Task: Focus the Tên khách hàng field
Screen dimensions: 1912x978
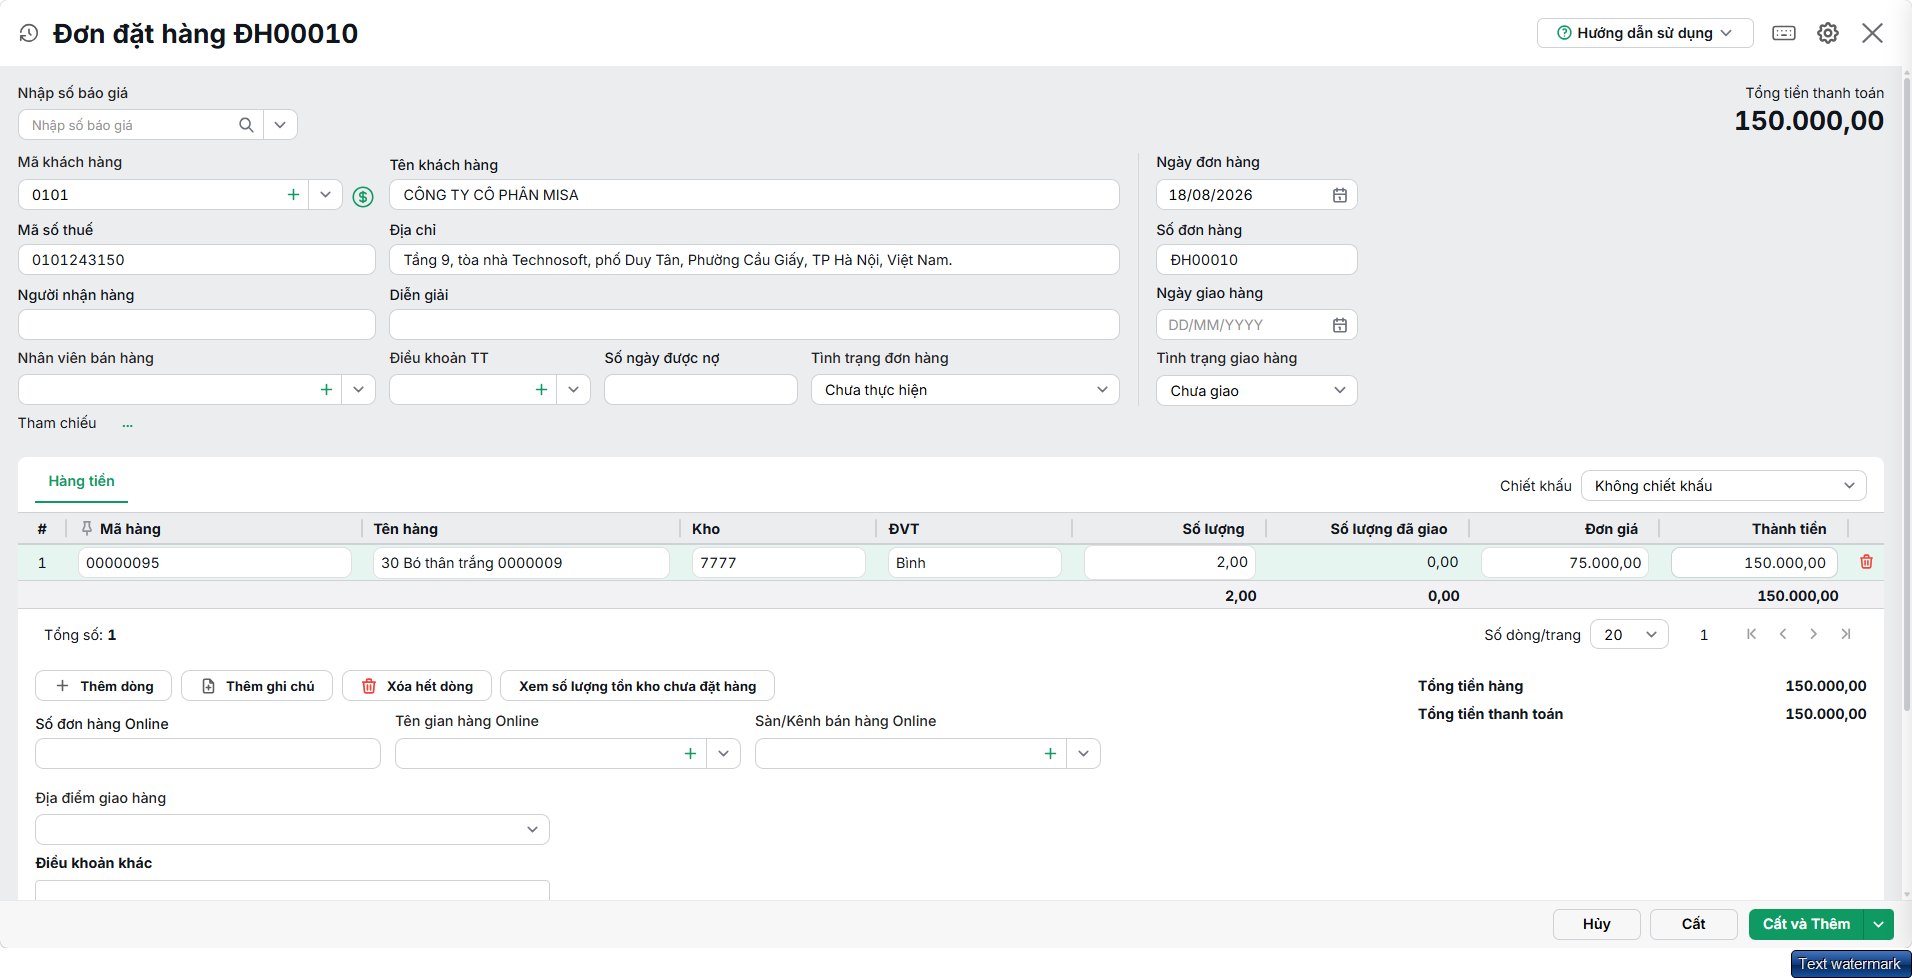Action: click(754, 195)
